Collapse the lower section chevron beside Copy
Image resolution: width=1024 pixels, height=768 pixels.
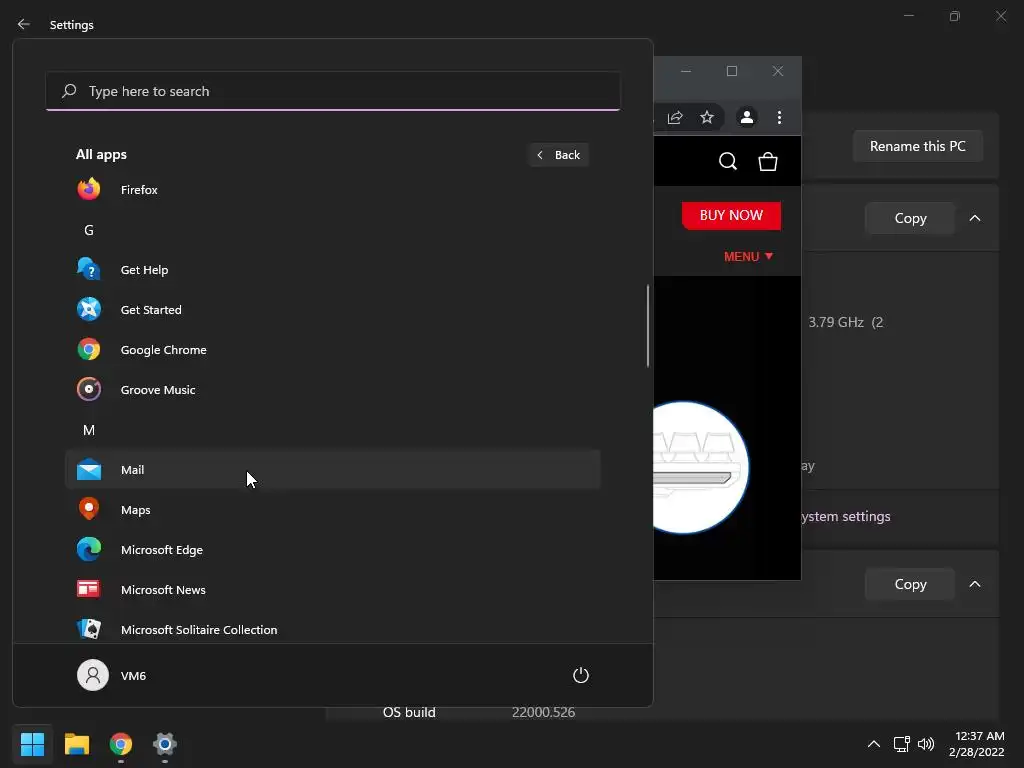pyautogui.click(x=975, y=584)
